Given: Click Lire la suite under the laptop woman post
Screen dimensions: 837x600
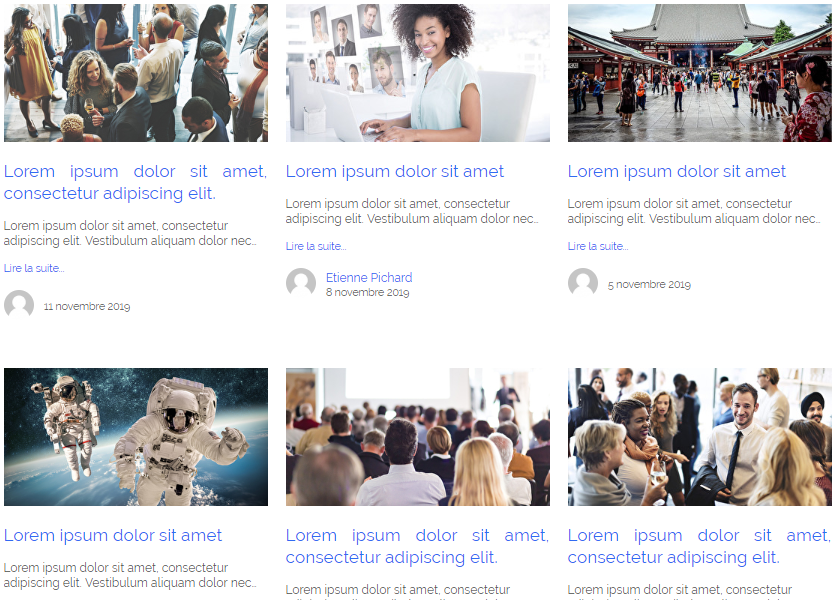Looking at the screenshot, I should click(x=315, y=246).
